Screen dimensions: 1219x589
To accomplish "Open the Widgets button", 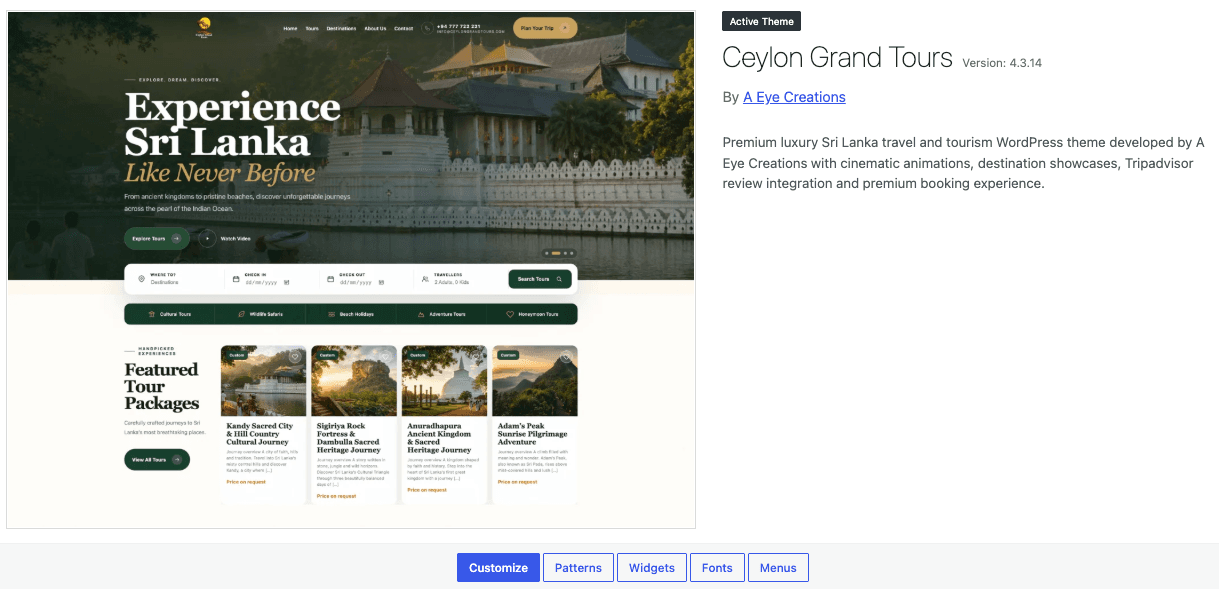I will (x=652, y=567).
